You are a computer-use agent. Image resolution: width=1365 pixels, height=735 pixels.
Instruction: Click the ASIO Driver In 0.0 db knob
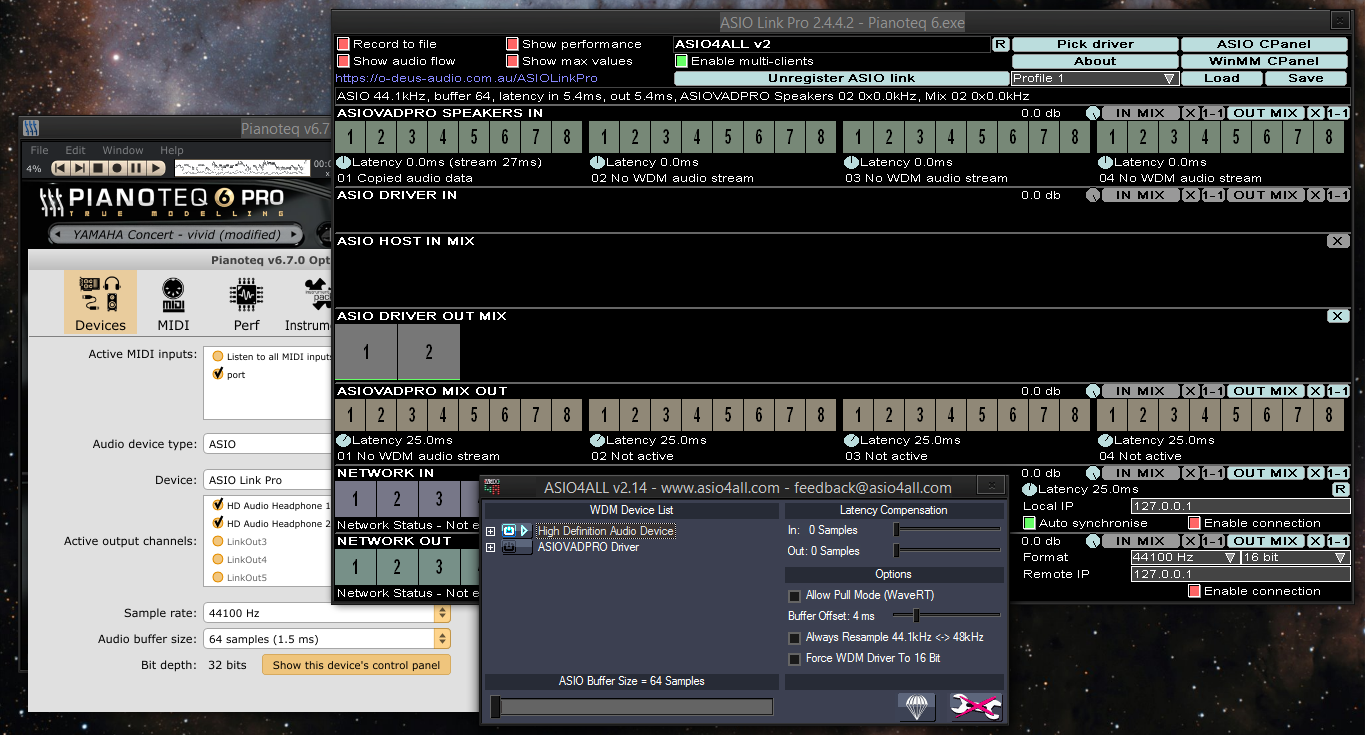pyautogui.click(x=1092, y=195)
